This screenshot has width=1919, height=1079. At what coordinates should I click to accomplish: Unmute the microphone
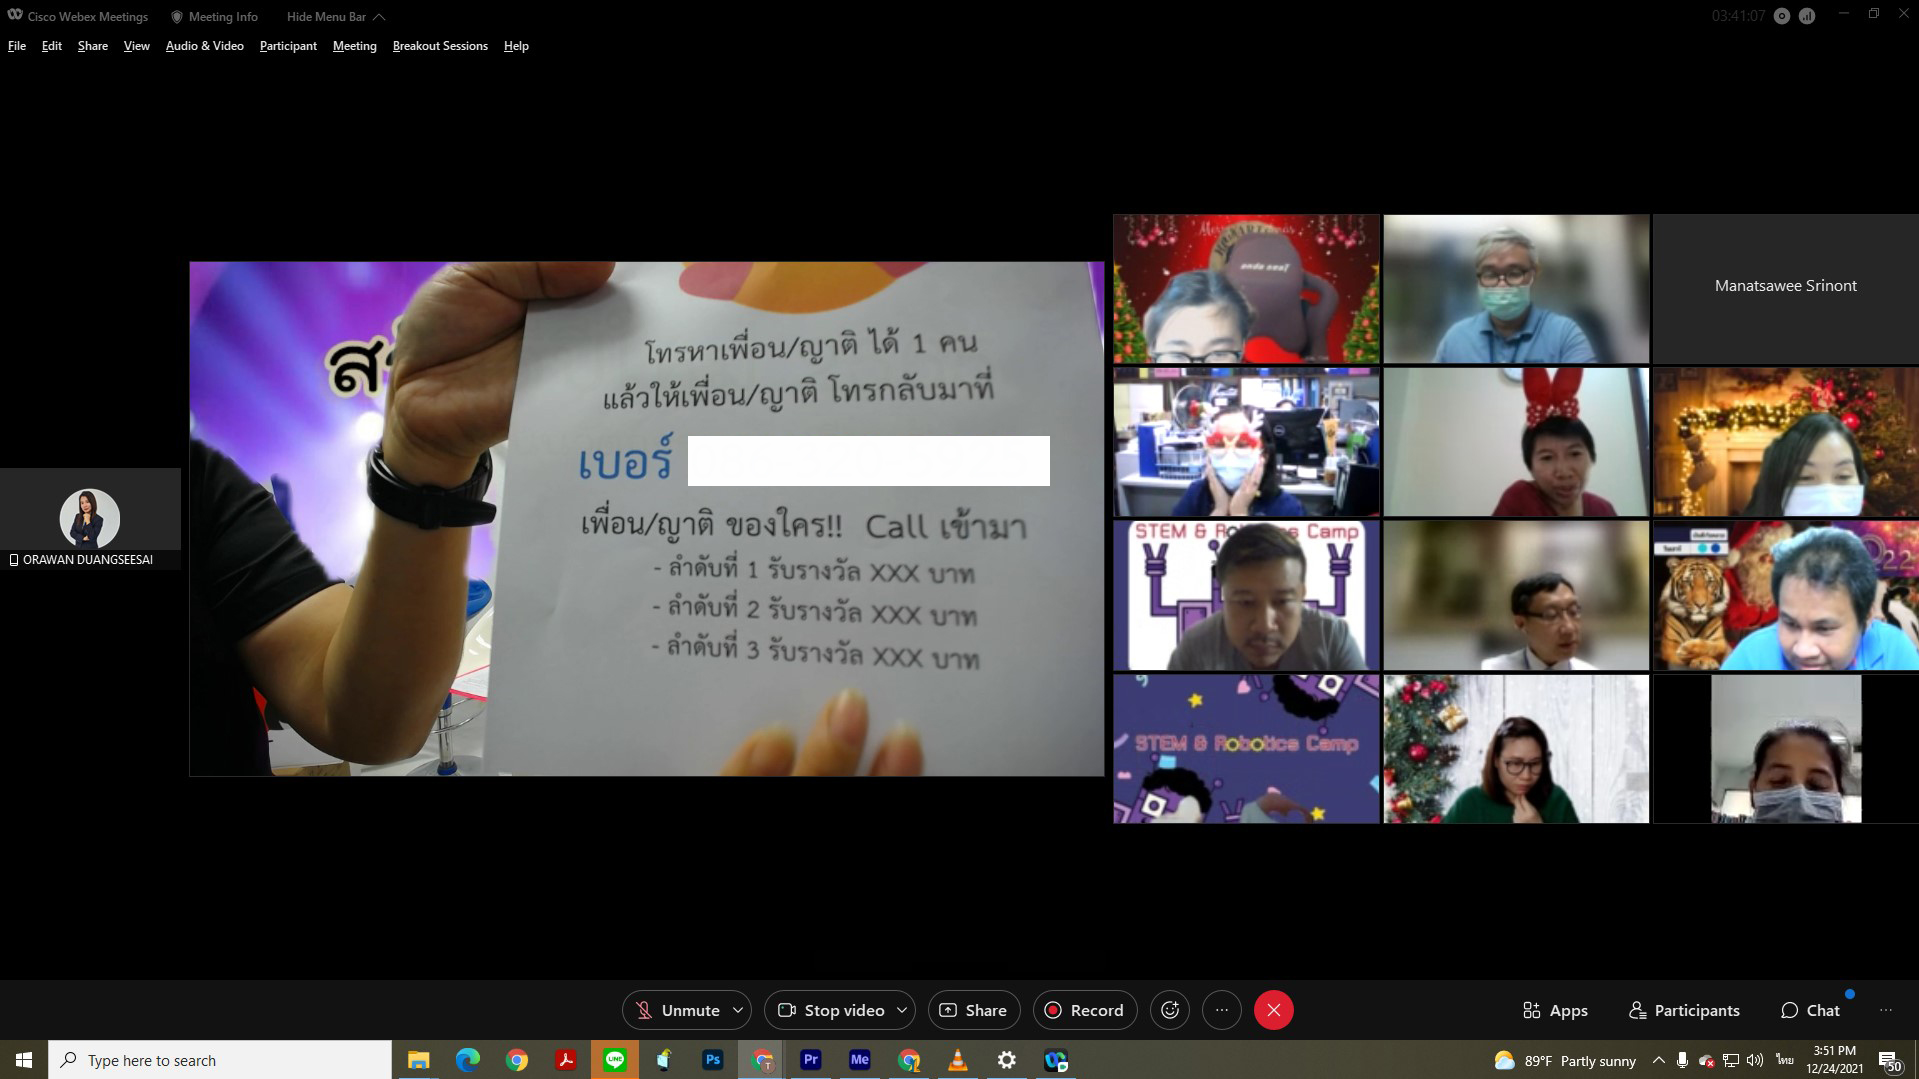pos(677,1010)
